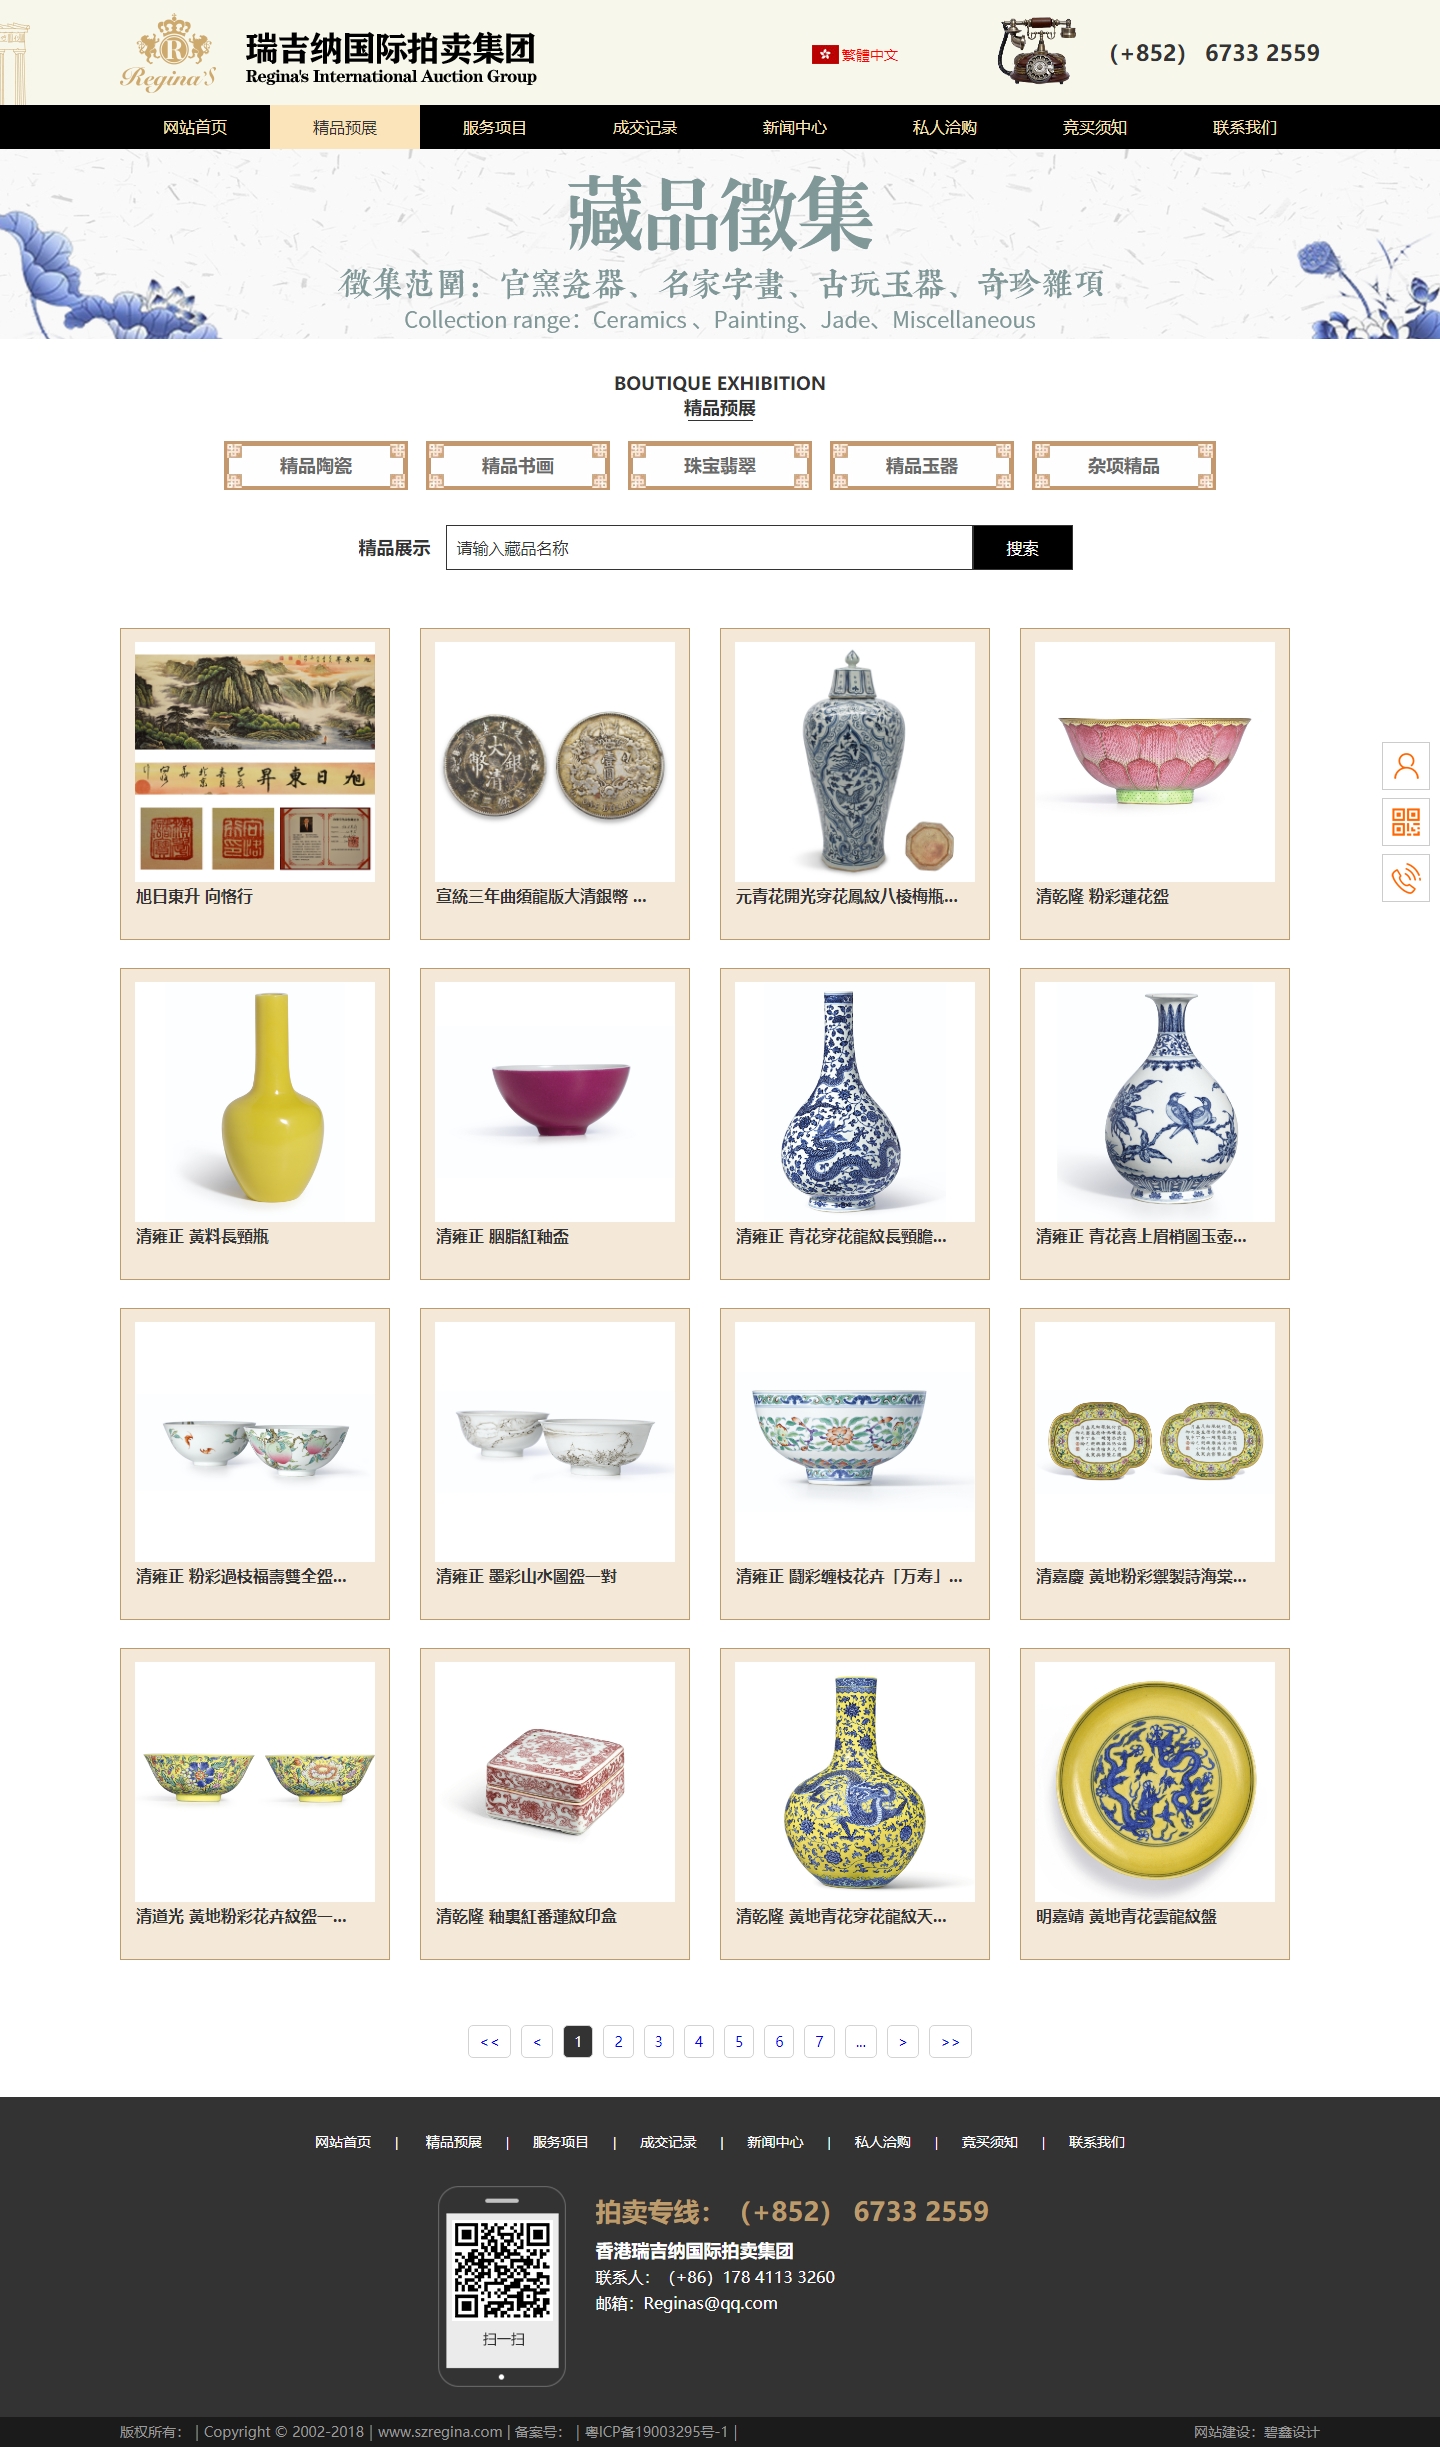Click the 联系我们 footer link

(x=1096, y=2142)
